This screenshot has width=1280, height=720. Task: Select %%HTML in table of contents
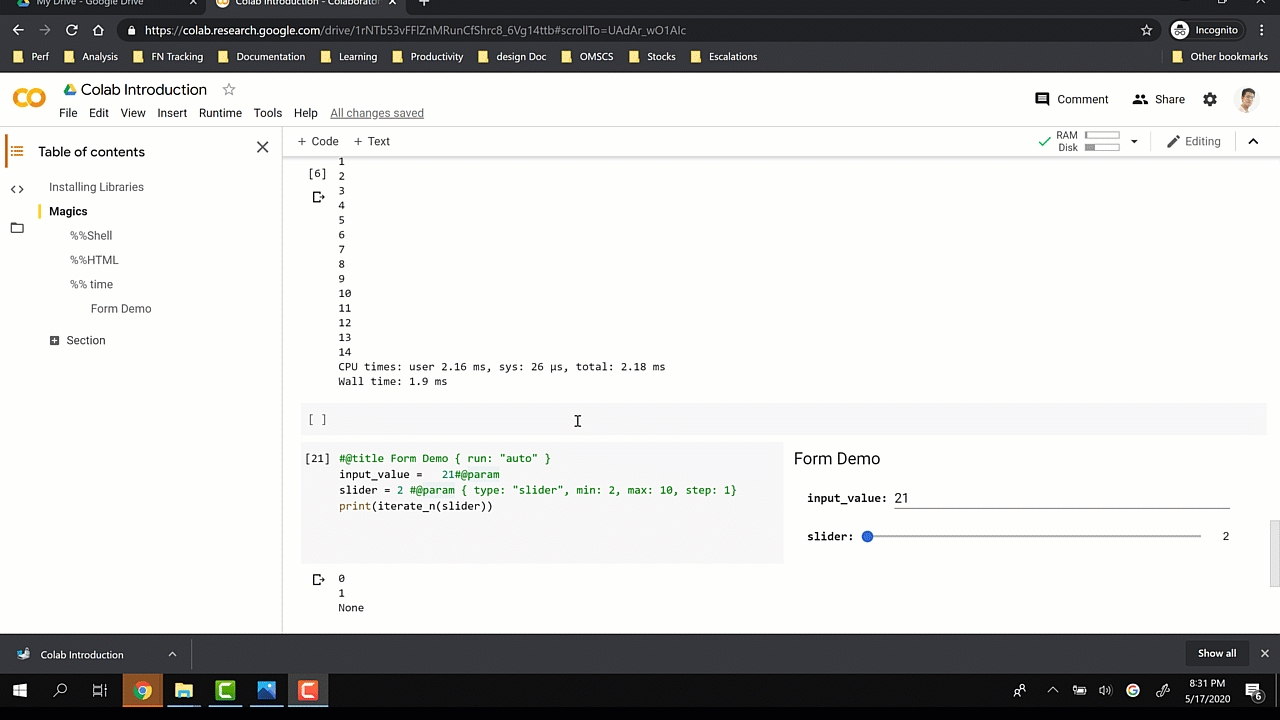(94, 260)
